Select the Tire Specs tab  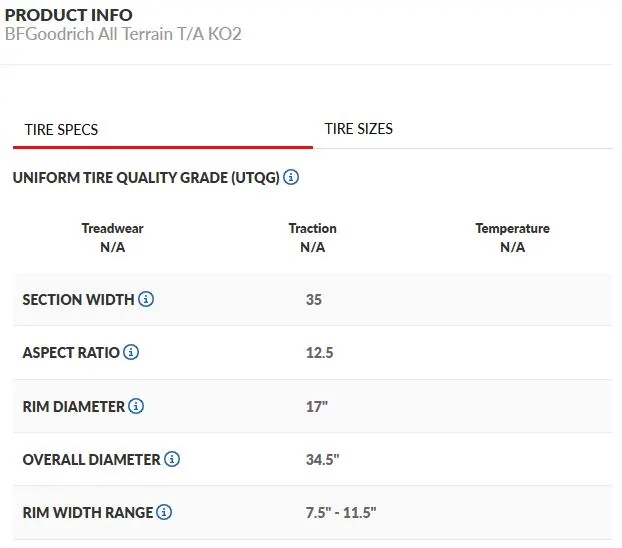click(x=163, y=130)
